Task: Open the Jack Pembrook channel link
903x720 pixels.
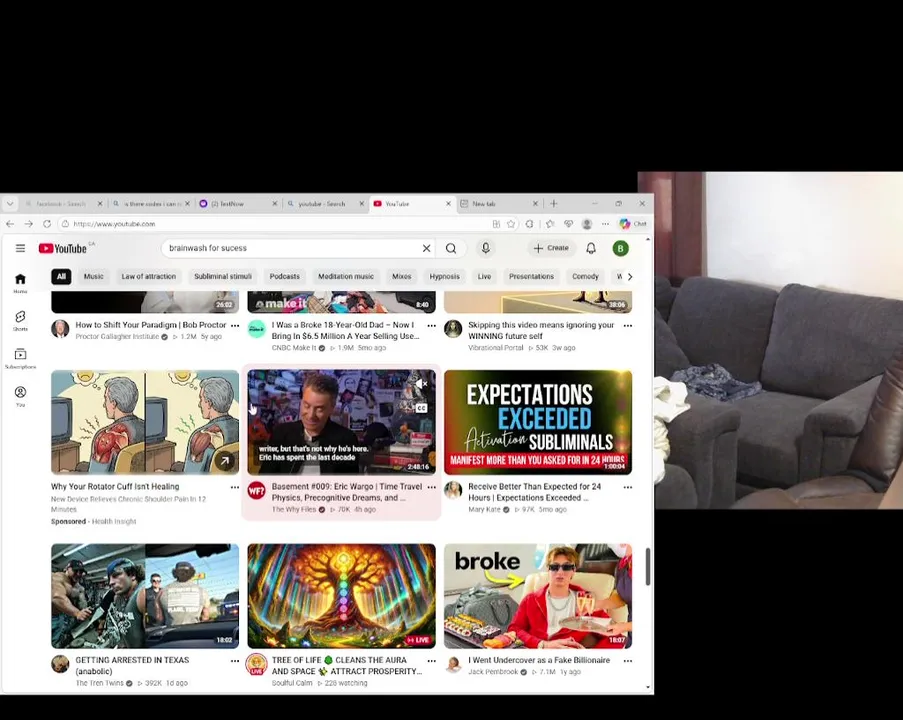Action: [x=493, y=672]
